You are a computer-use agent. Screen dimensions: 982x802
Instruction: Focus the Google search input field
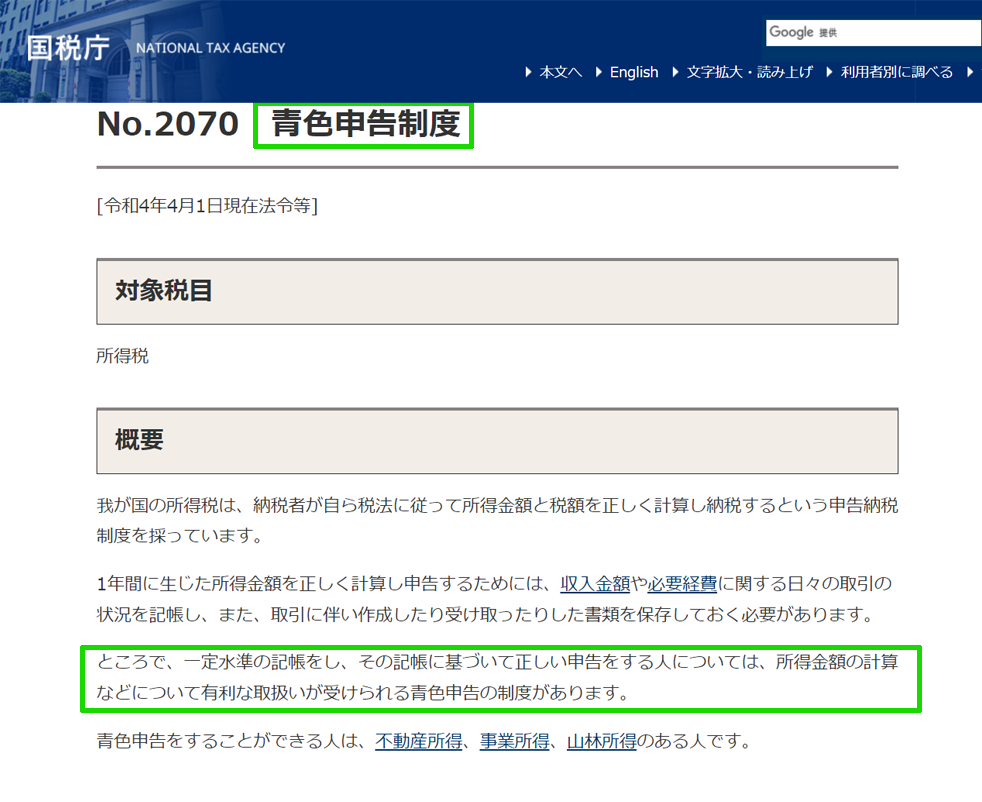(874, 33)
